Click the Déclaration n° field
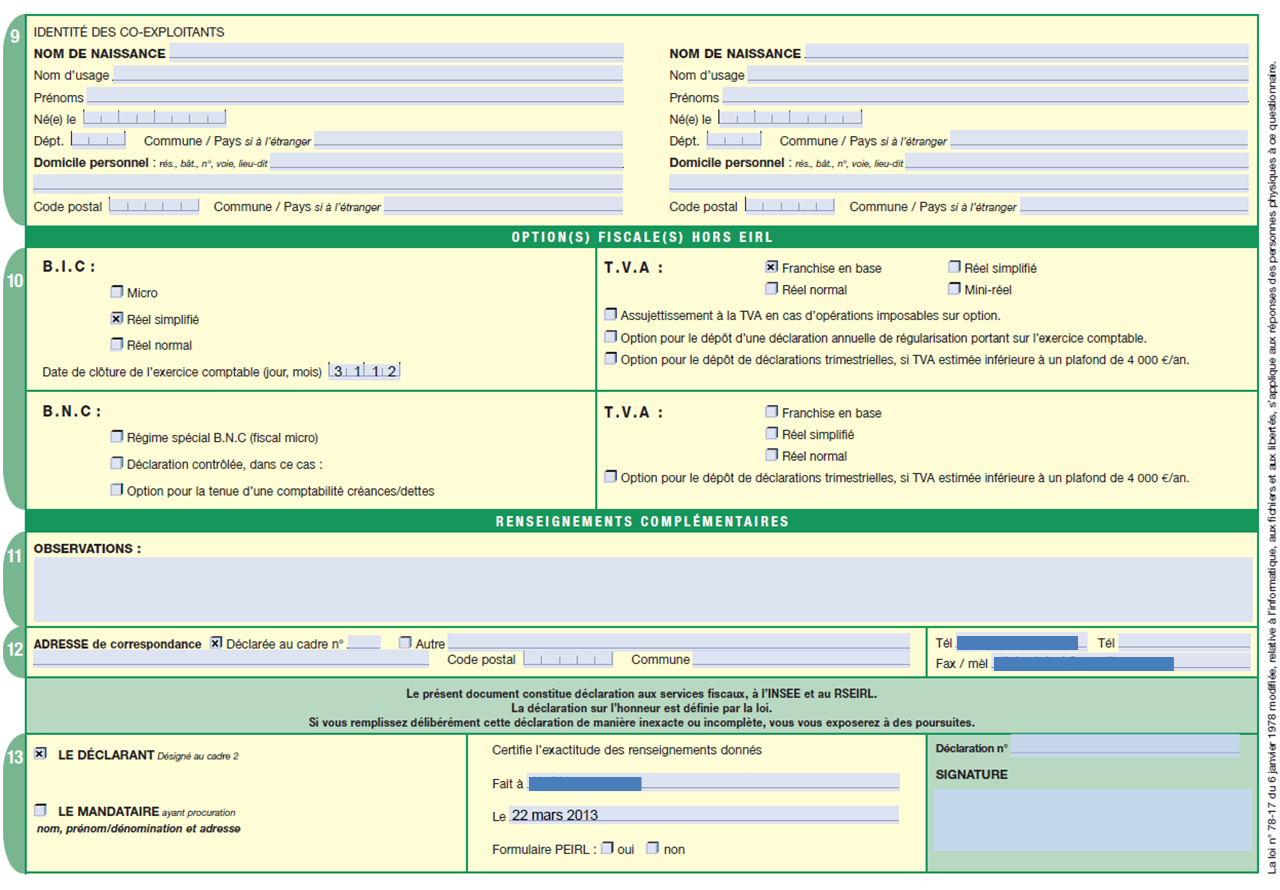The height and width of the screenshot is (890, 1280). (x=1125, y=746)
